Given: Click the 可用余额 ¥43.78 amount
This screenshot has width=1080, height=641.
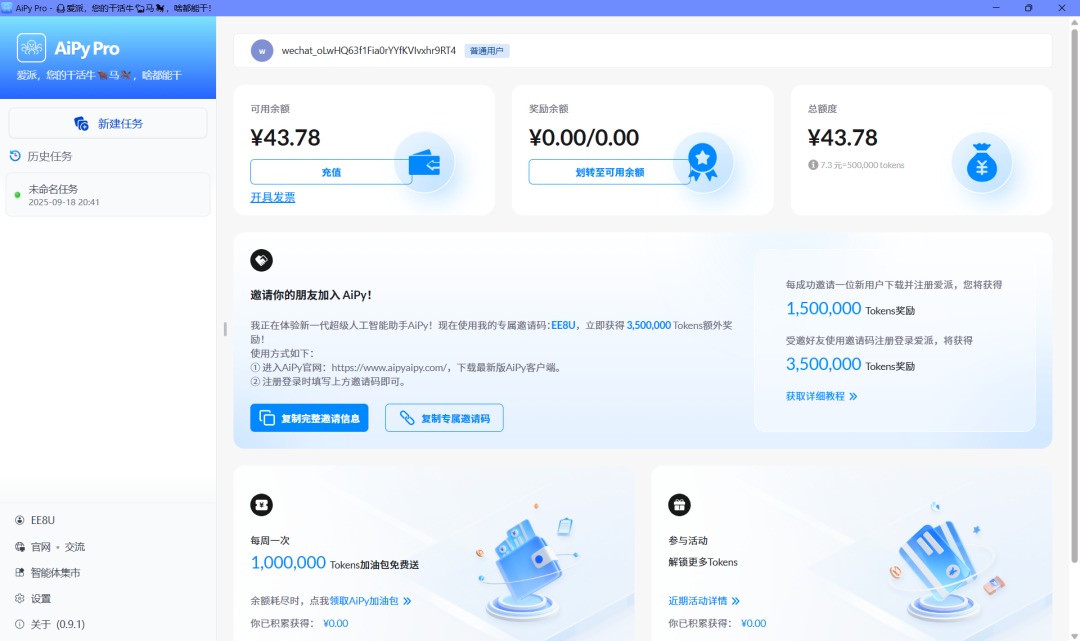Looking at the screenshot, I should pyautogui.click(x=285, y=138).
